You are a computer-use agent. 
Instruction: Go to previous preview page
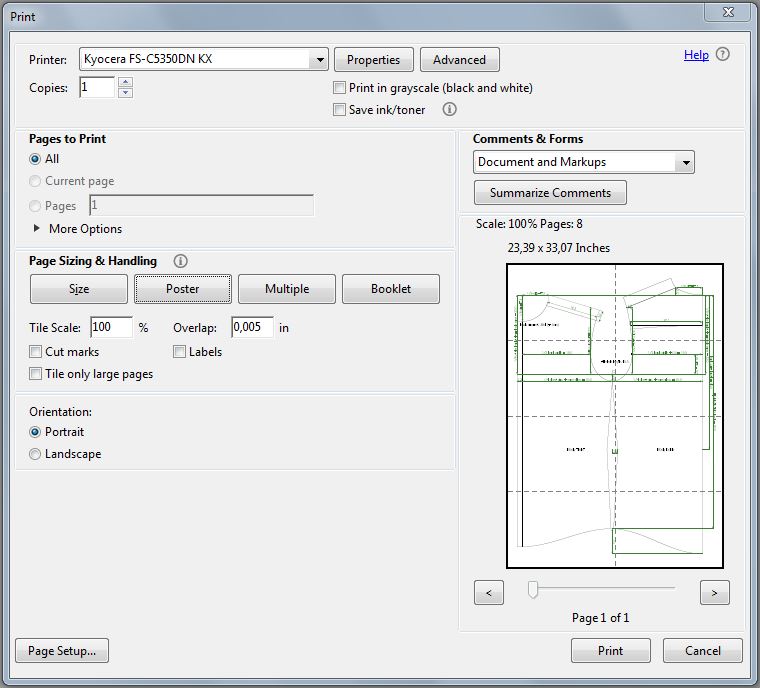point(489,592)
